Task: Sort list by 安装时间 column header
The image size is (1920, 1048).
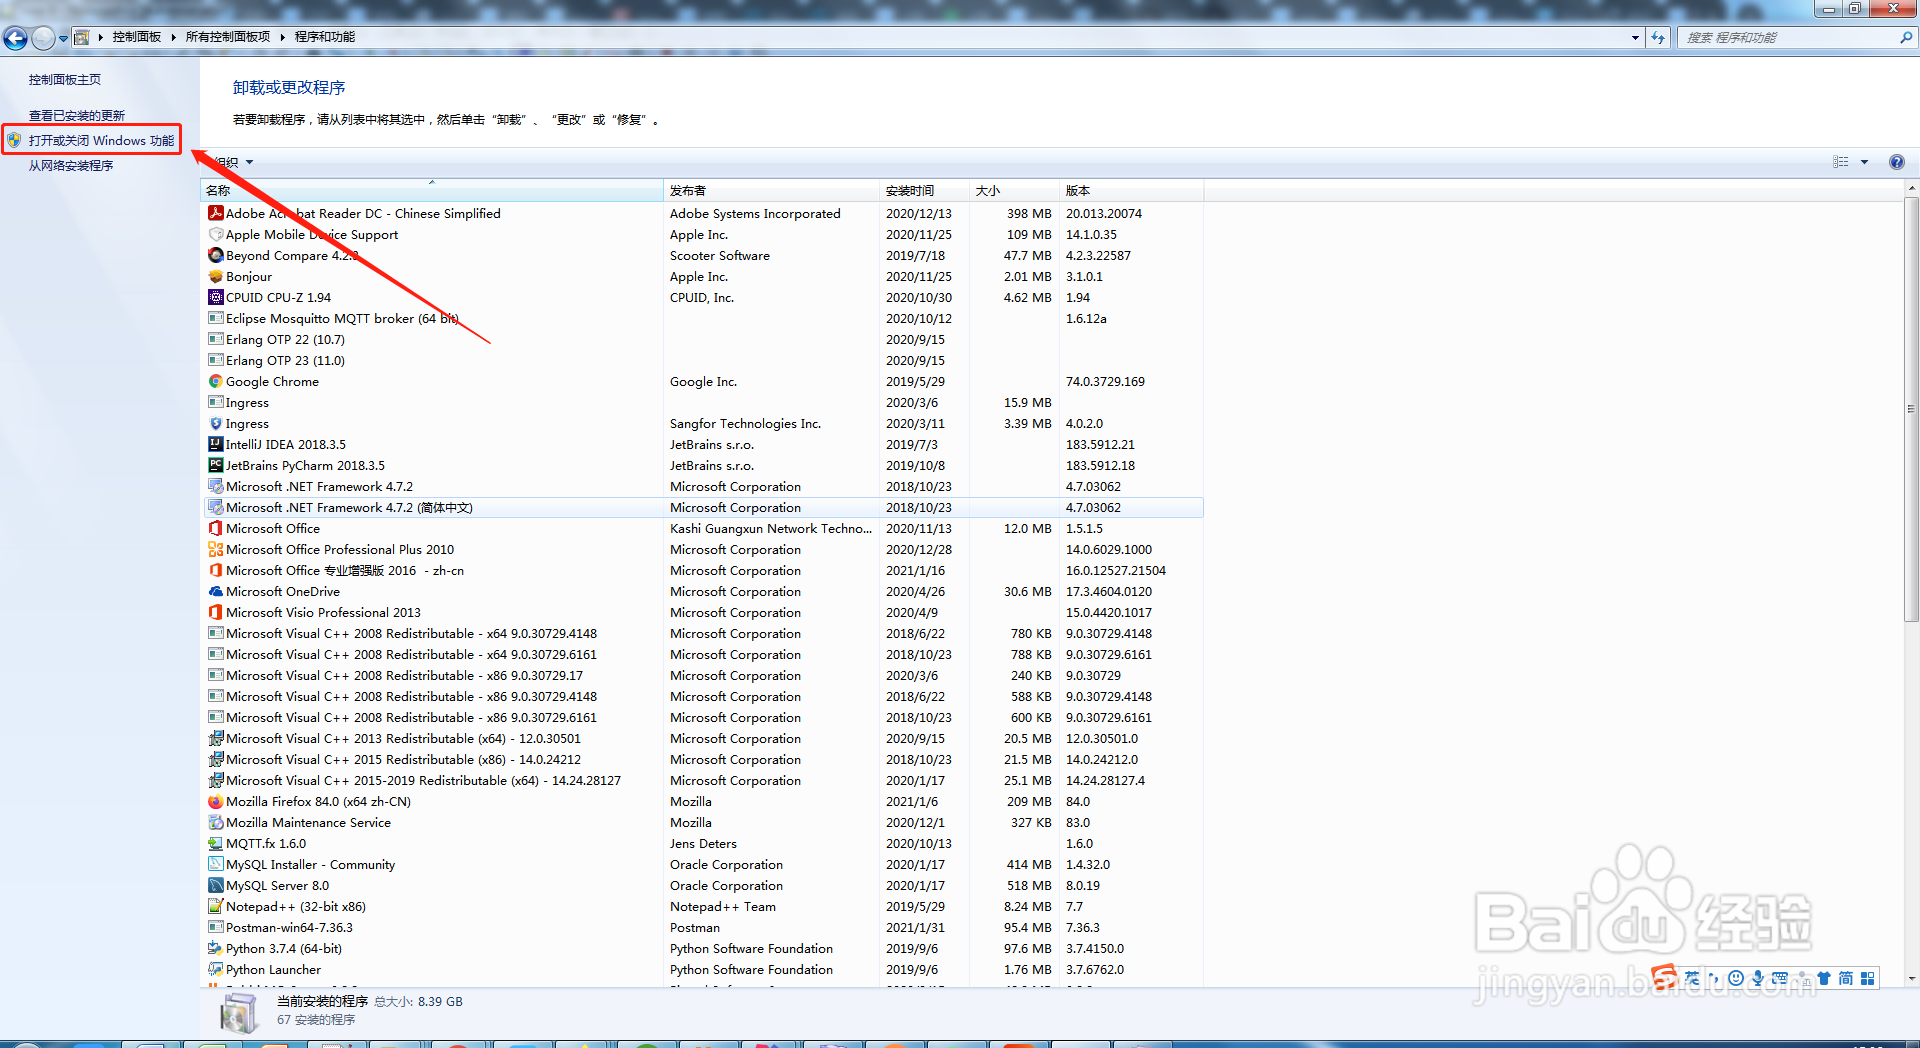Action: (924, 190)
